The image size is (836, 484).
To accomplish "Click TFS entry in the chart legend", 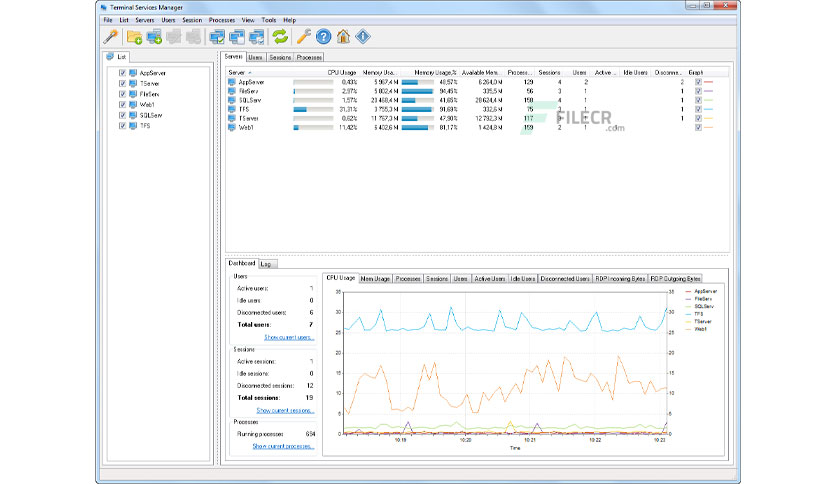I will (694, 314).
